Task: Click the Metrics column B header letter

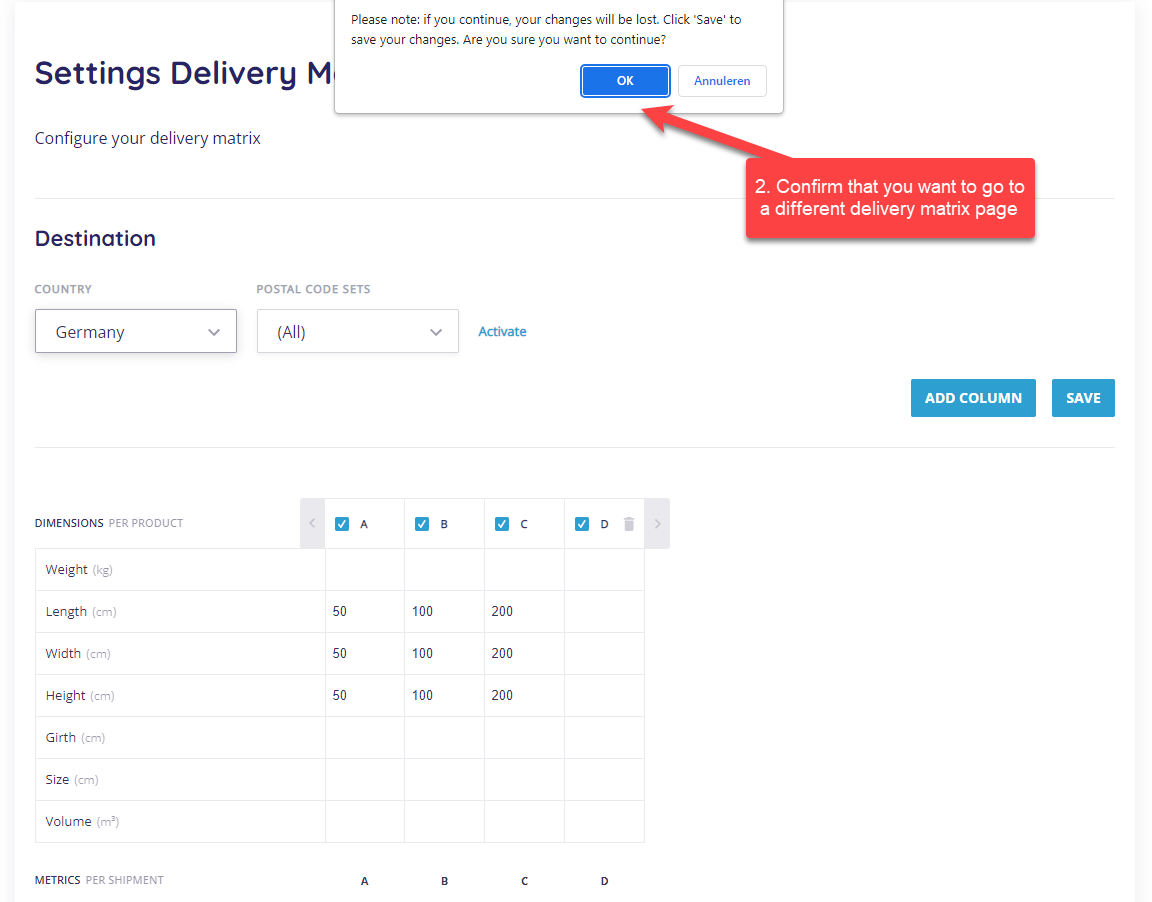Action: point(444,881)
